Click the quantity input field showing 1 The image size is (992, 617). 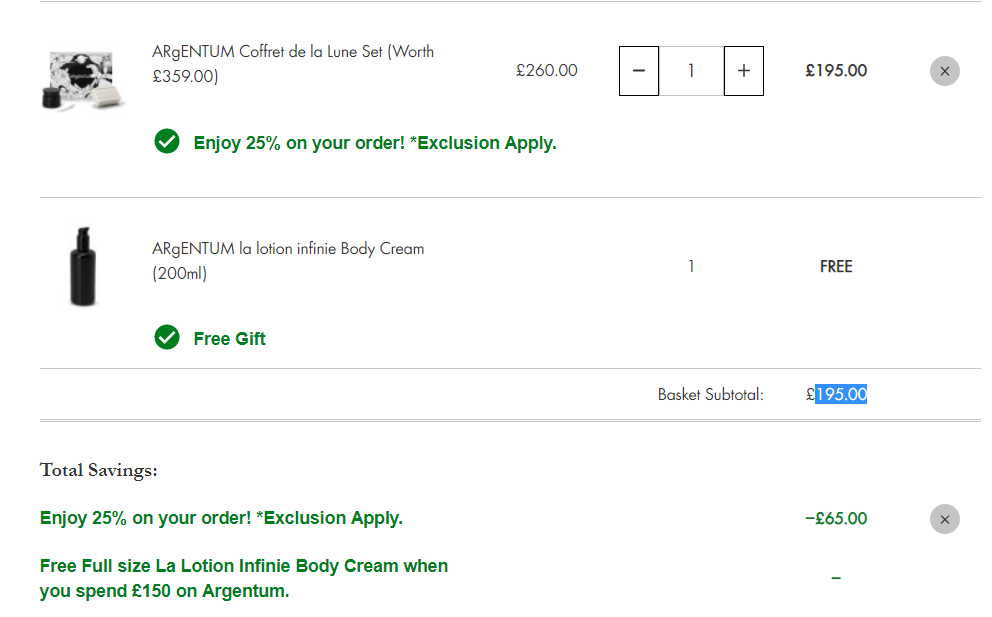691,71
